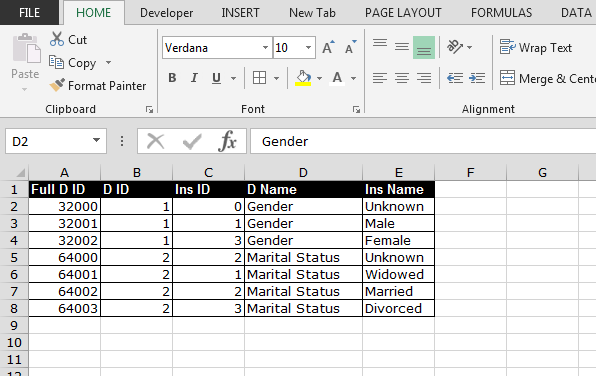The image size is (596, 376).
Task: Select the Divorced cell
Action: [398, 308]
